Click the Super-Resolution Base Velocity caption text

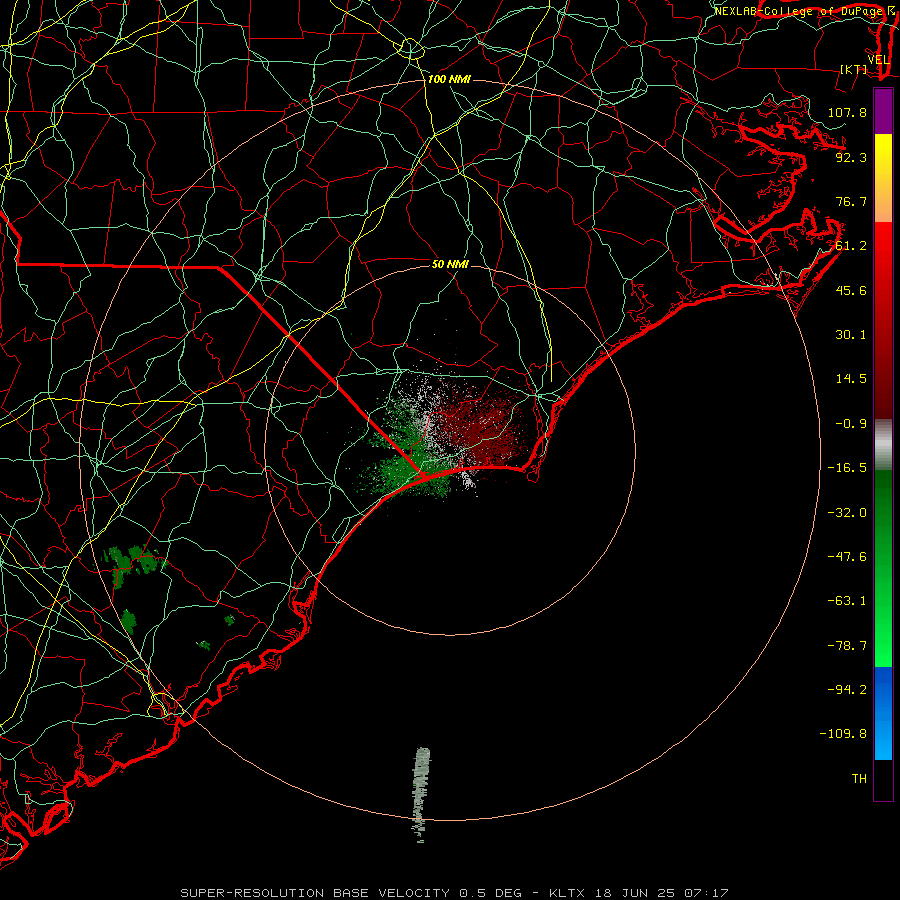tap(454, 893)
